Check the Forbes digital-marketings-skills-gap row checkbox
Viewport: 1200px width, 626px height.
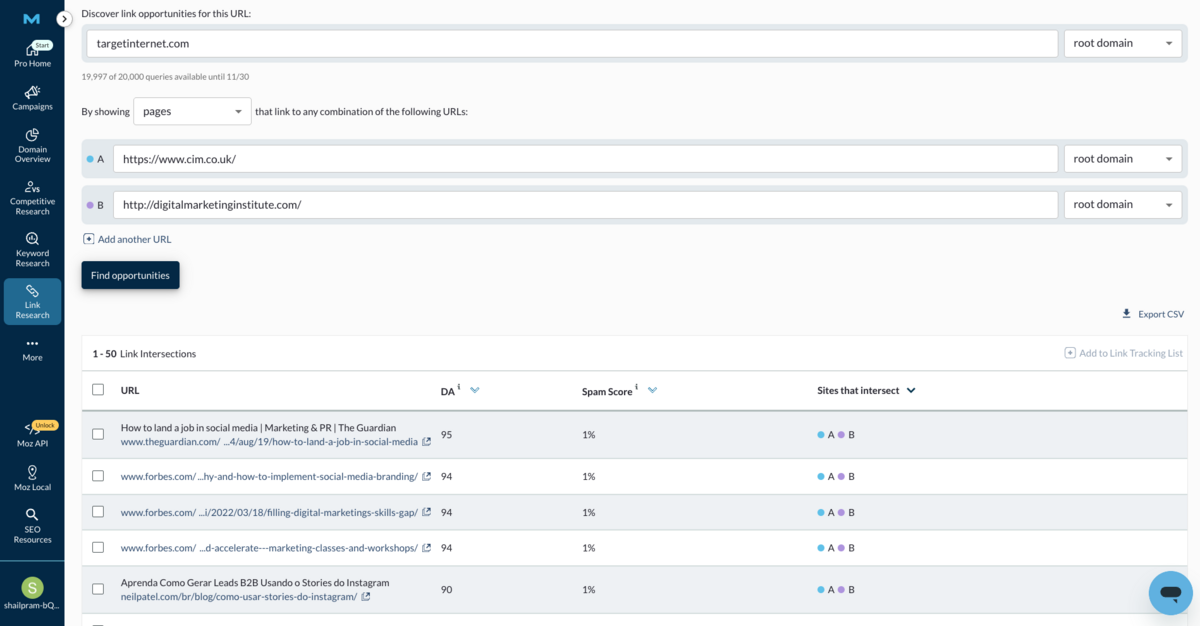pos(98,511)
